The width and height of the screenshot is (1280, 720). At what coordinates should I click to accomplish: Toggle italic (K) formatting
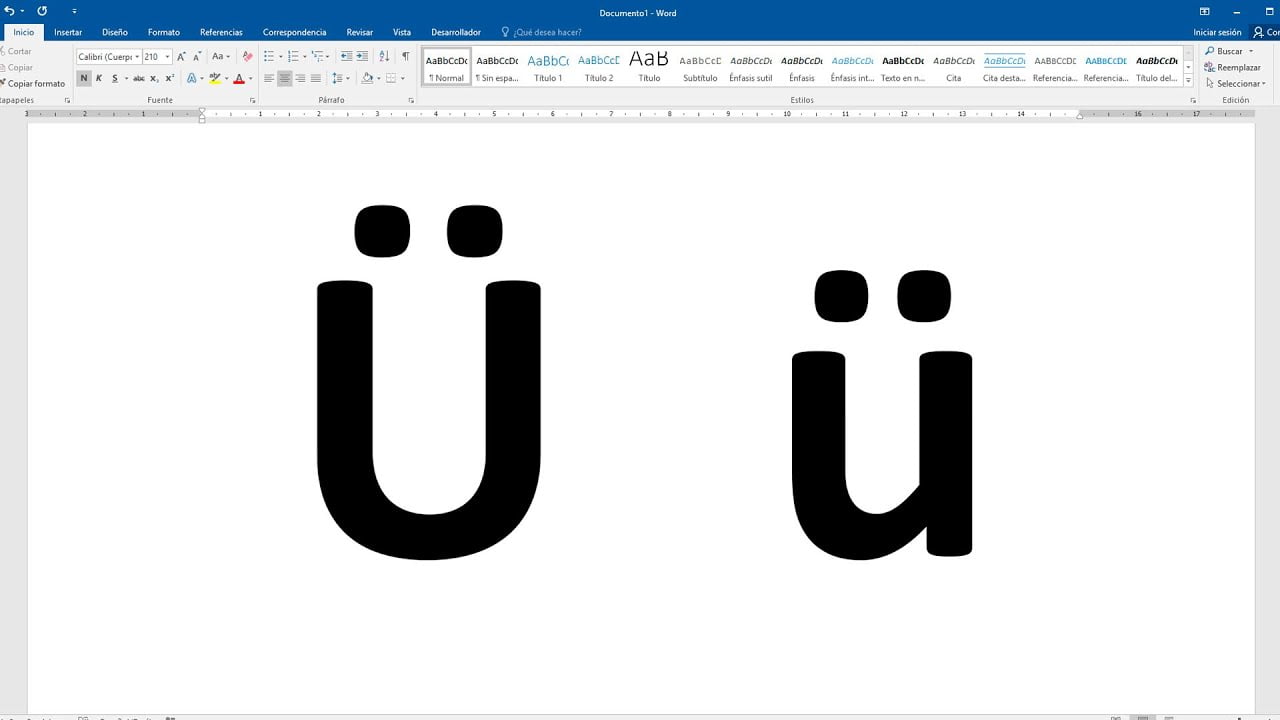click(x=99, y=78)
